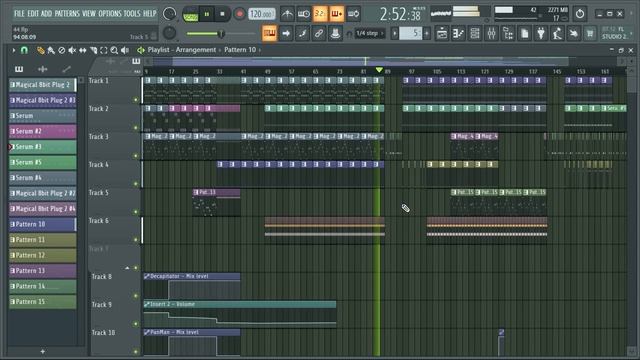Screen dimensions: 640x360
Task: Click the Pause playback button
Action: click(x=207, y=14)
